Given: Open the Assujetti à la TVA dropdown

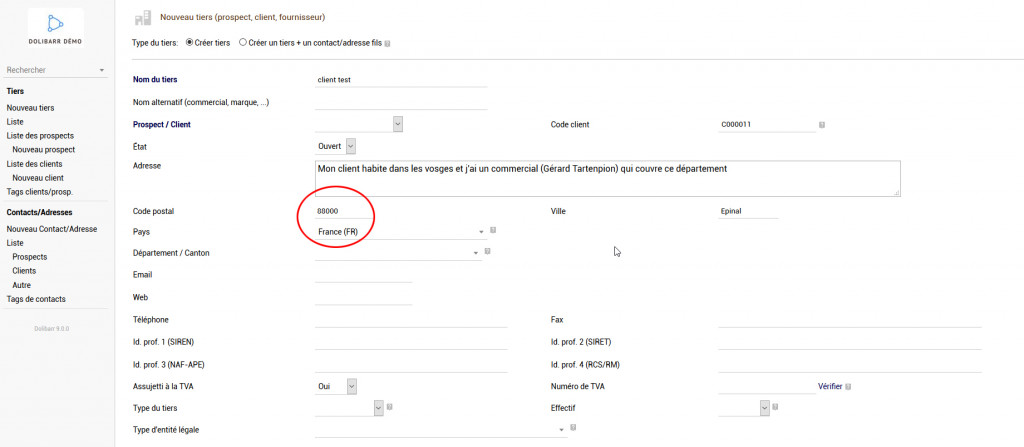Looking at the screenshot, I should click(351, 385).
